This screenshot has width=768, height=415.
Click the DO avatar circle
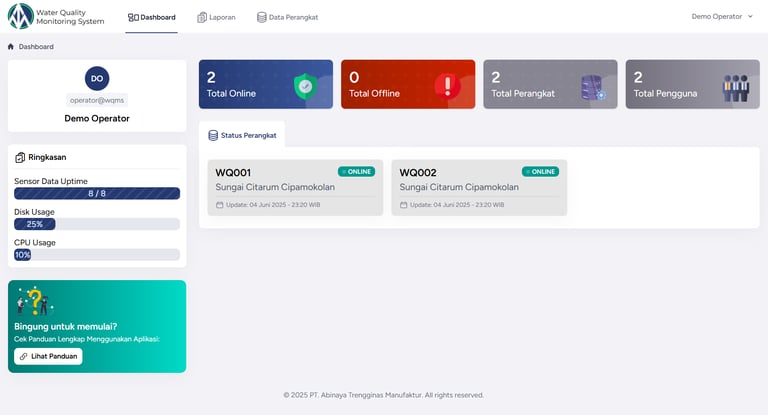tap(97, 78)
